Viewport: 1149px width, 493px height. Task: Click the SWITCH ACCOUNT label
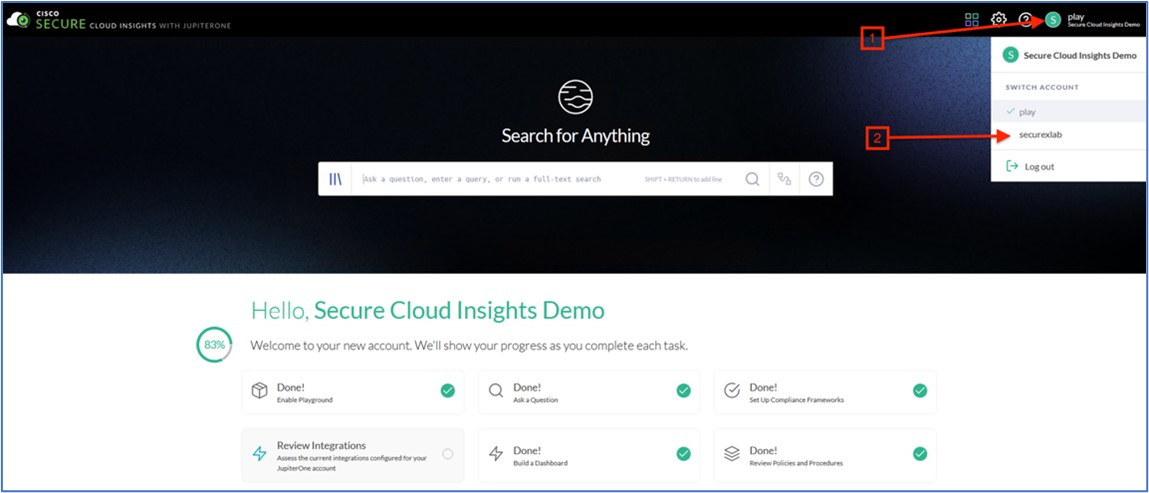1042,87
